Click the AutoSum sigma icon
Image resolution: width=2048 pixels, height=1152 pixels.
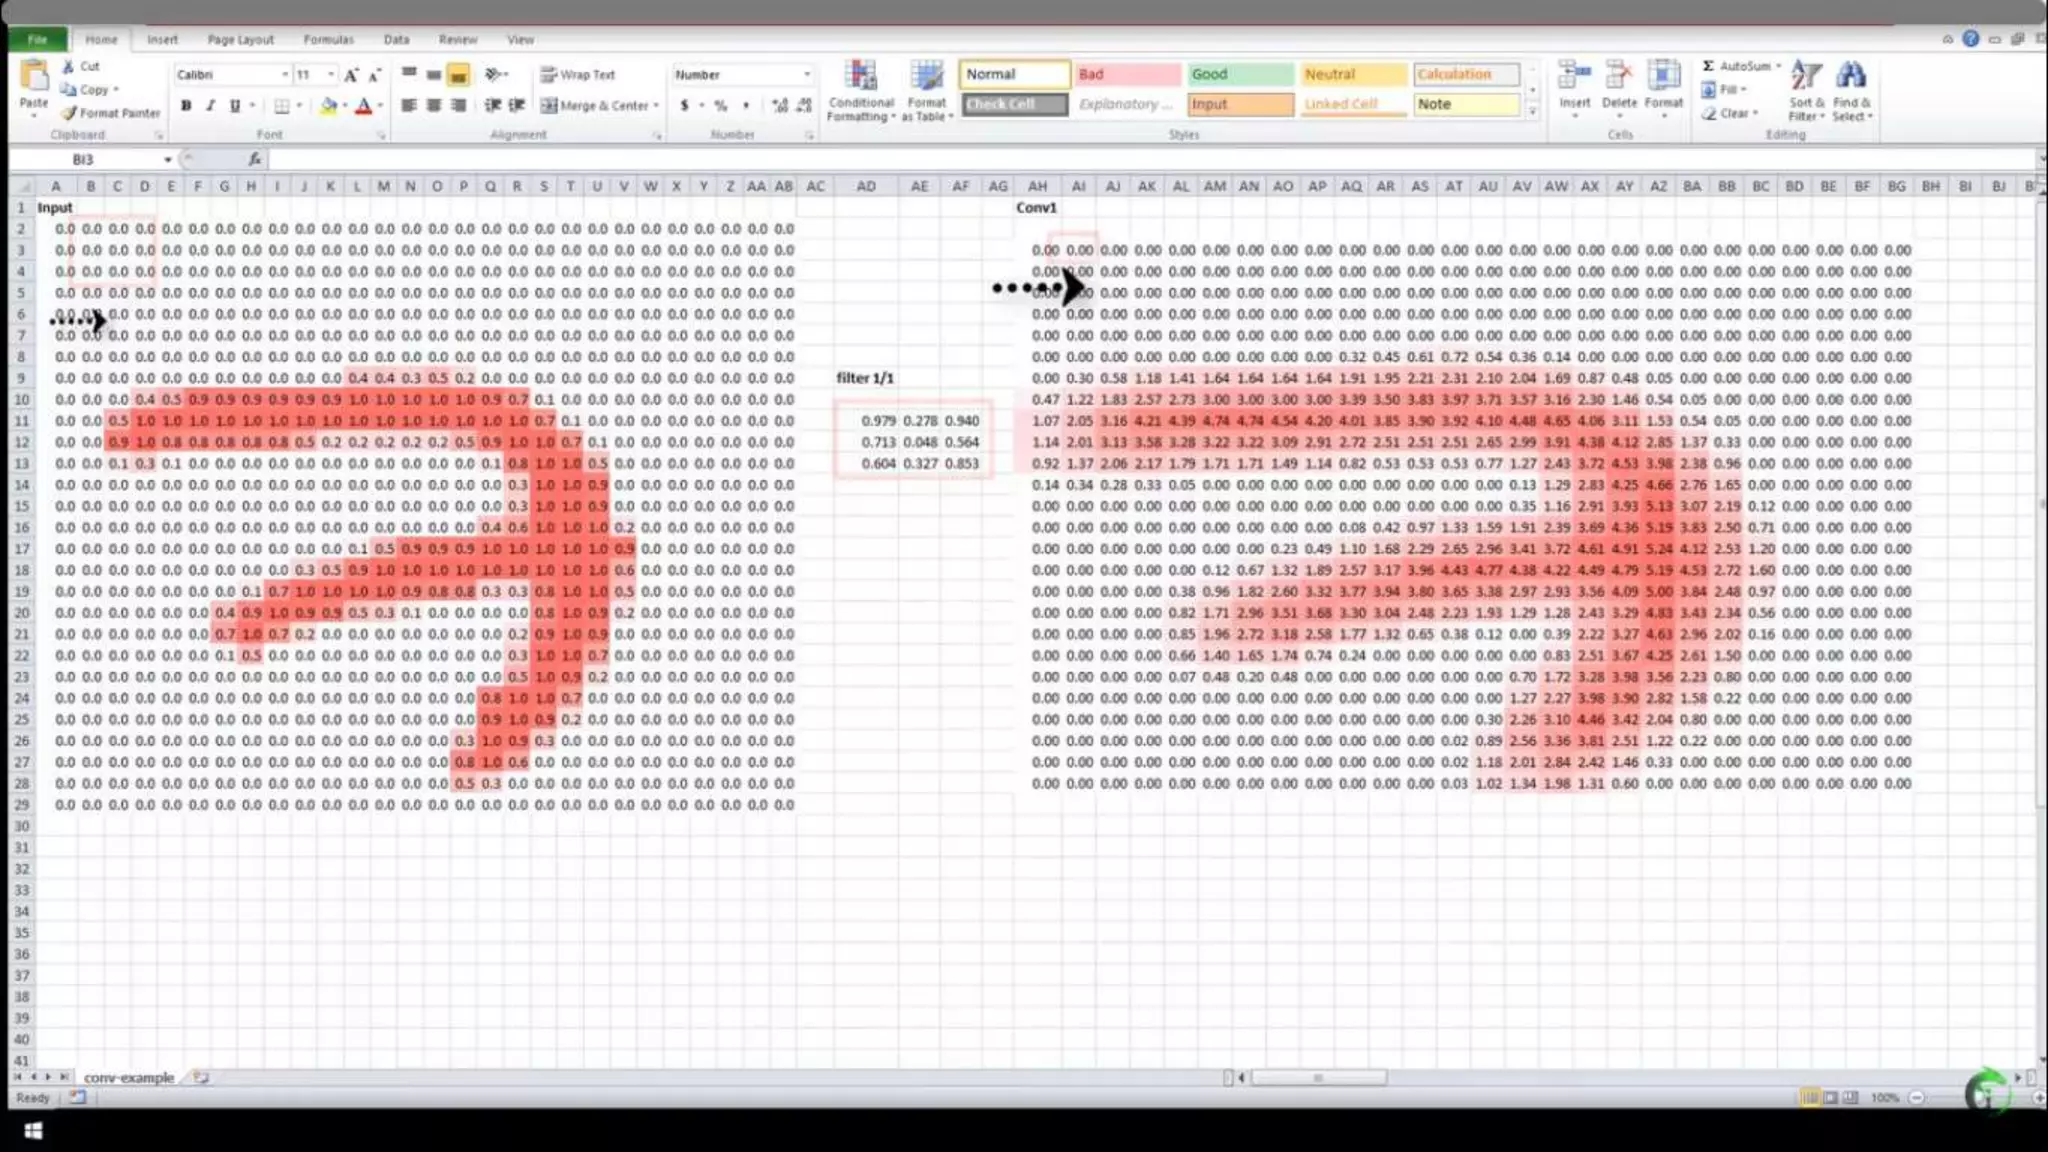coord(1708,66)
